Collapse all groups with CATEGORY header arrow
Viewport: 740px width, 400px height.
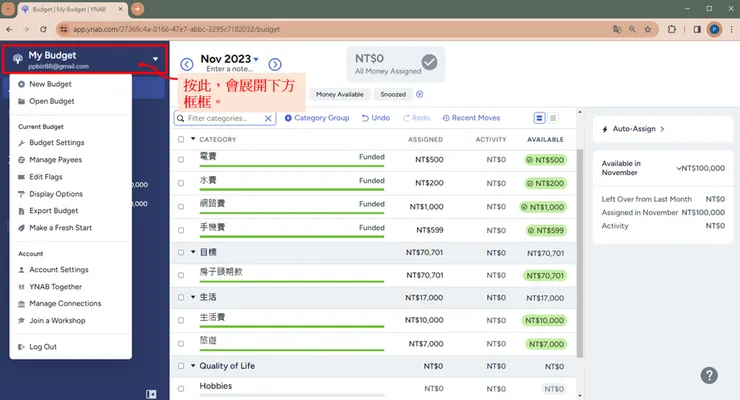point(193,139)
